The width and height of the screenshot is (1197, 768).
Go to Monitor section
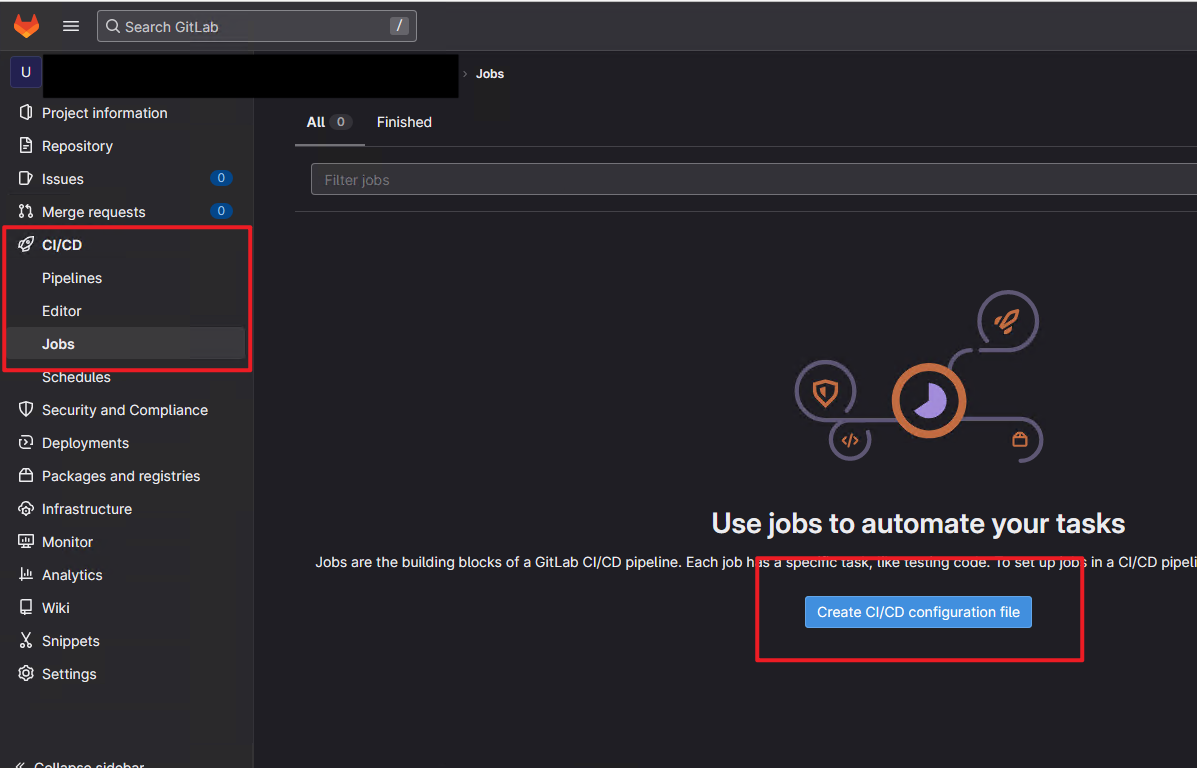point(67,542)
